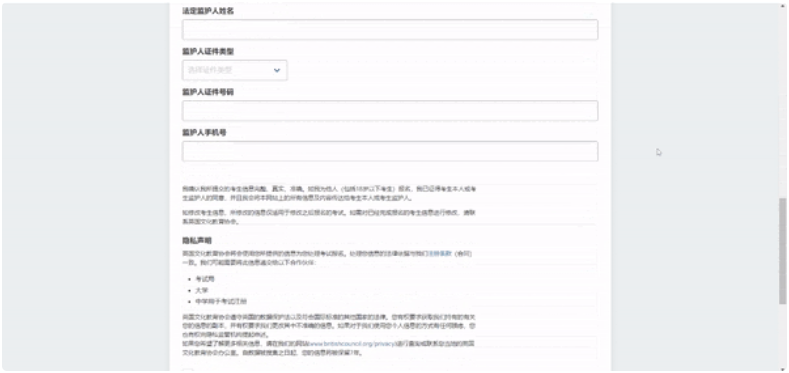The height and width of the screenshot is (373, 789).
Task: Click the 考试局 bullet item
Action: click(x=205, y=279)
